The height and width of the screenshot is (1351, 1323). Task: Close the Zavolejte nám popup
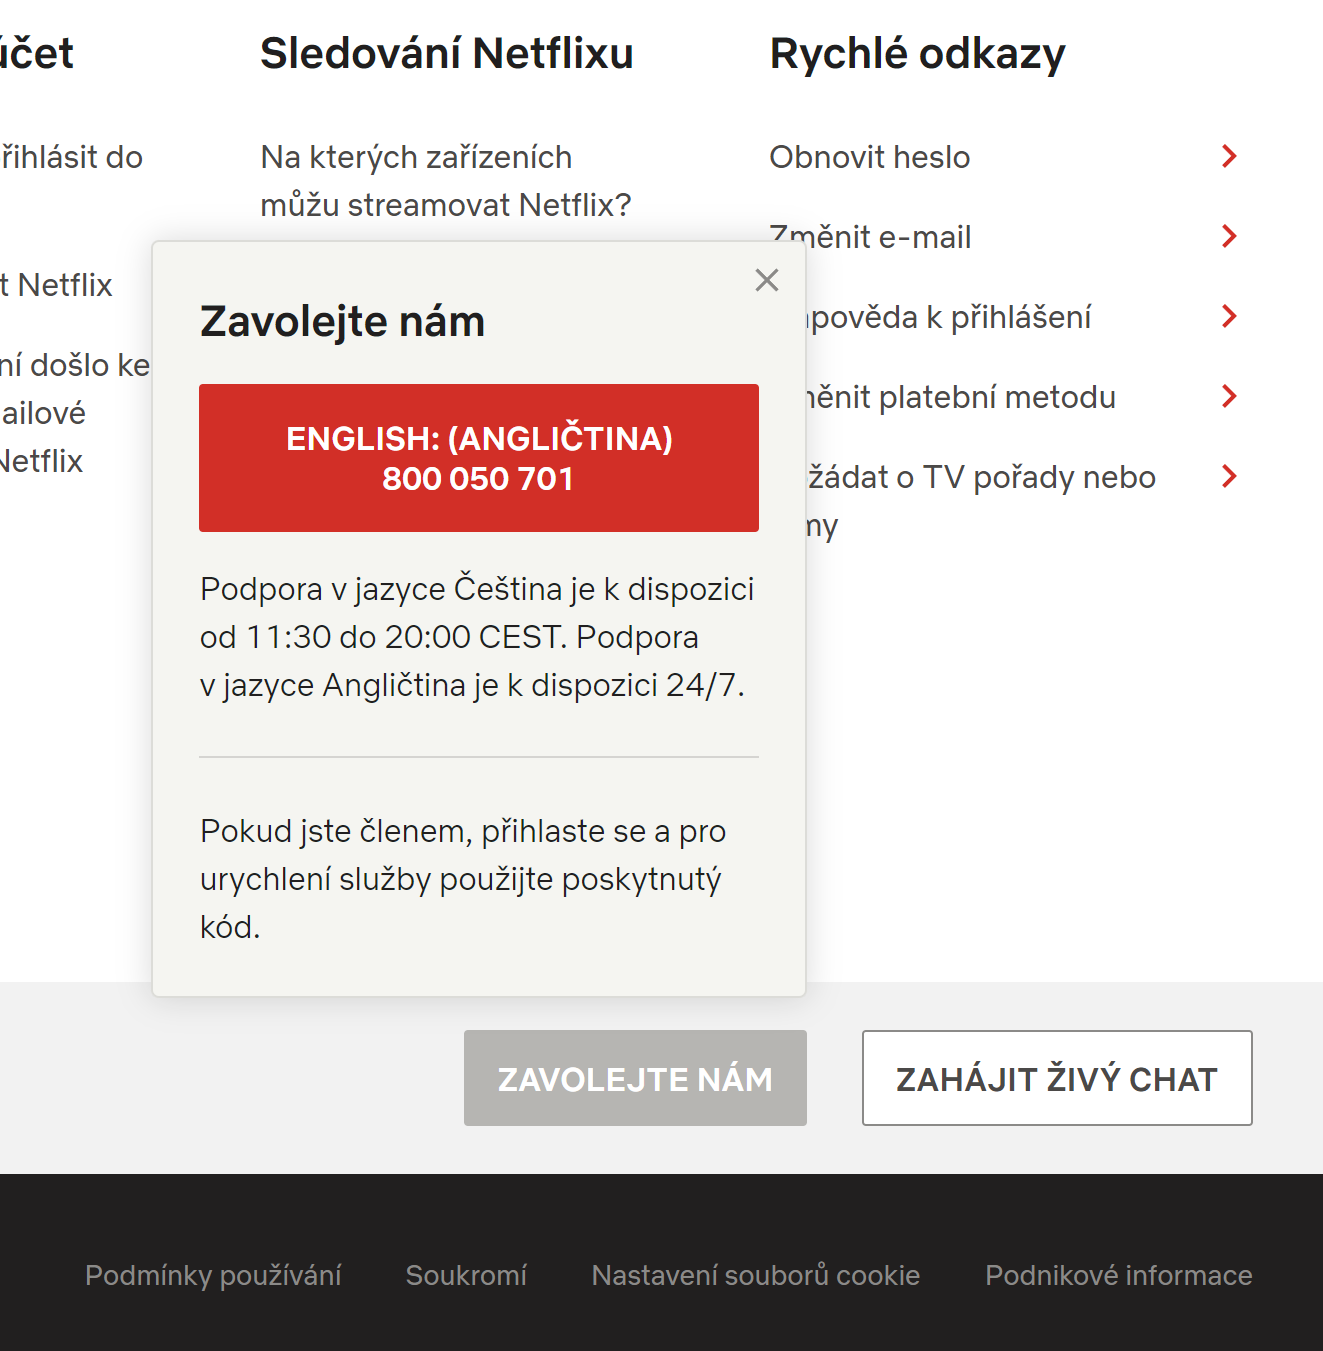(x=767, y=280)
